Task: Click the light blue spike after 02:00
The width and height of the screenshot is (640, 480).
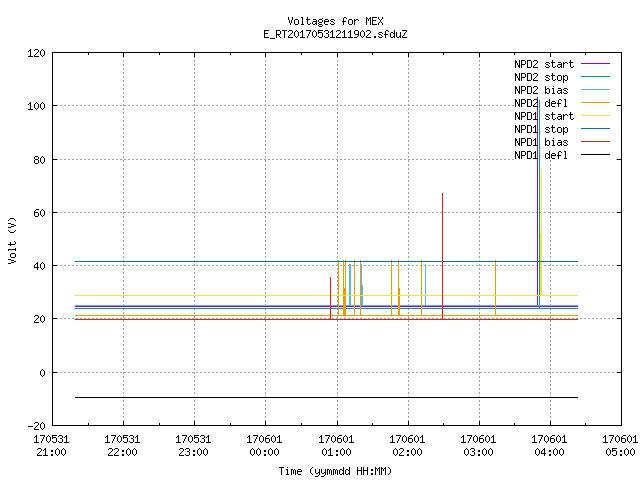Action: pyautogui.click(x=425, y=285)
